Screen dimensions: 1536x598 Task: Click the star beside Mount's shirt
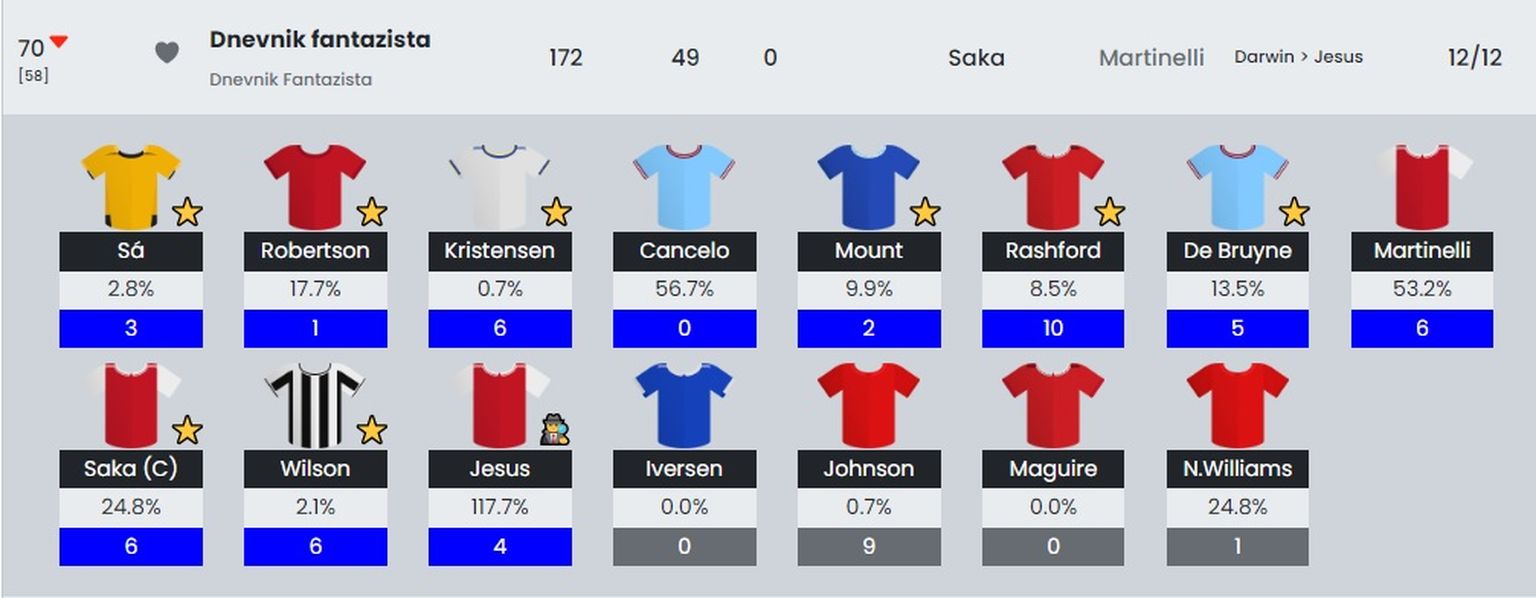(x=925, y=212)
